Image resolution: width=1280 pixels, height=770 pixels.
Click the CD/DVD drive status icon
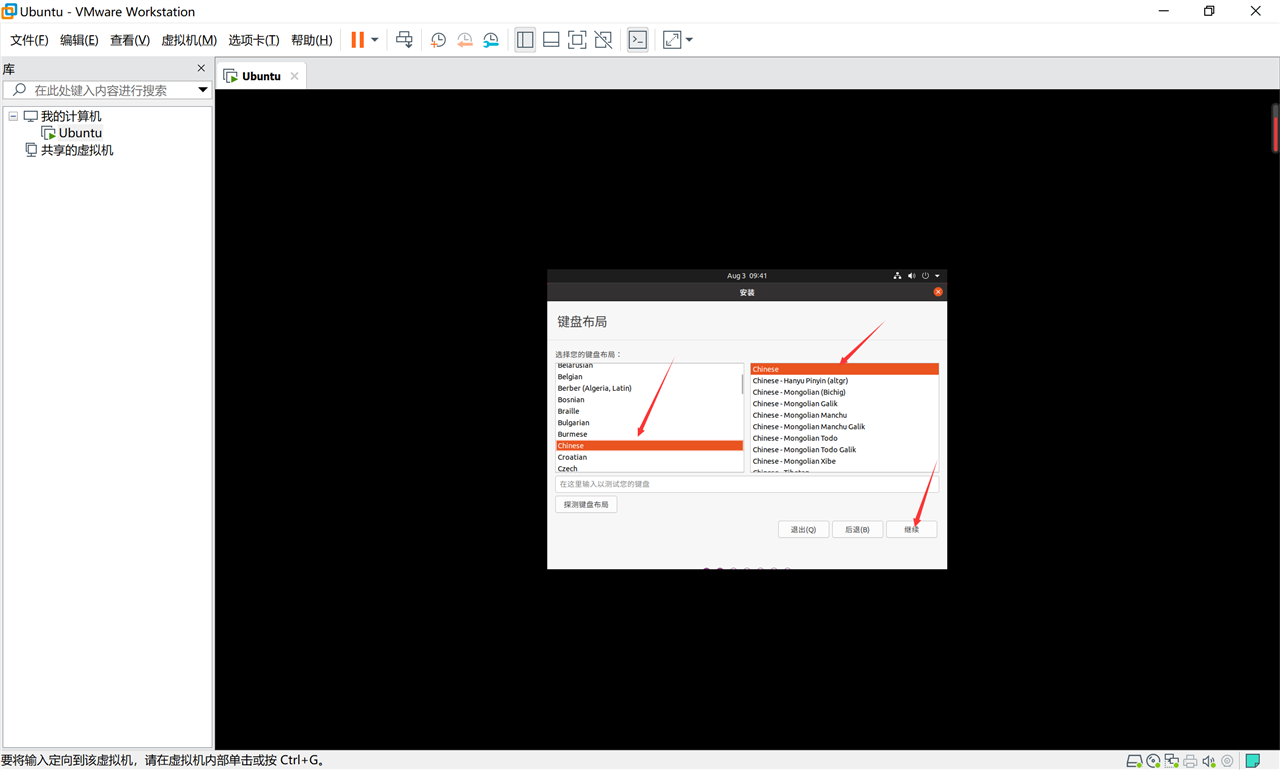(x=1153, y=761)
